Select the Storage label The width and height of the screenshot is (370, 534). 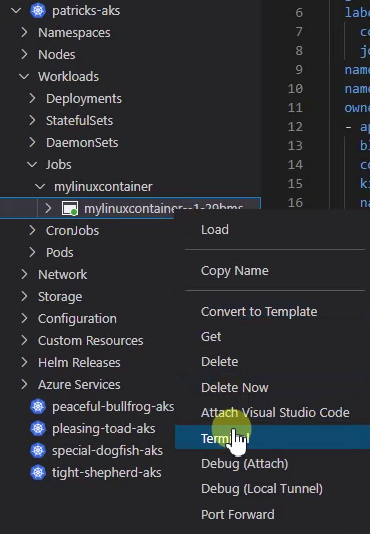coord(60,297)
